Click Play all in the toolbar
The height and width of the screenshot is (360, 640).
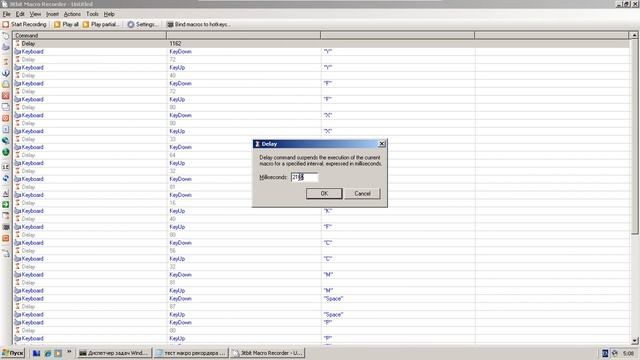(x=67, y=24)
